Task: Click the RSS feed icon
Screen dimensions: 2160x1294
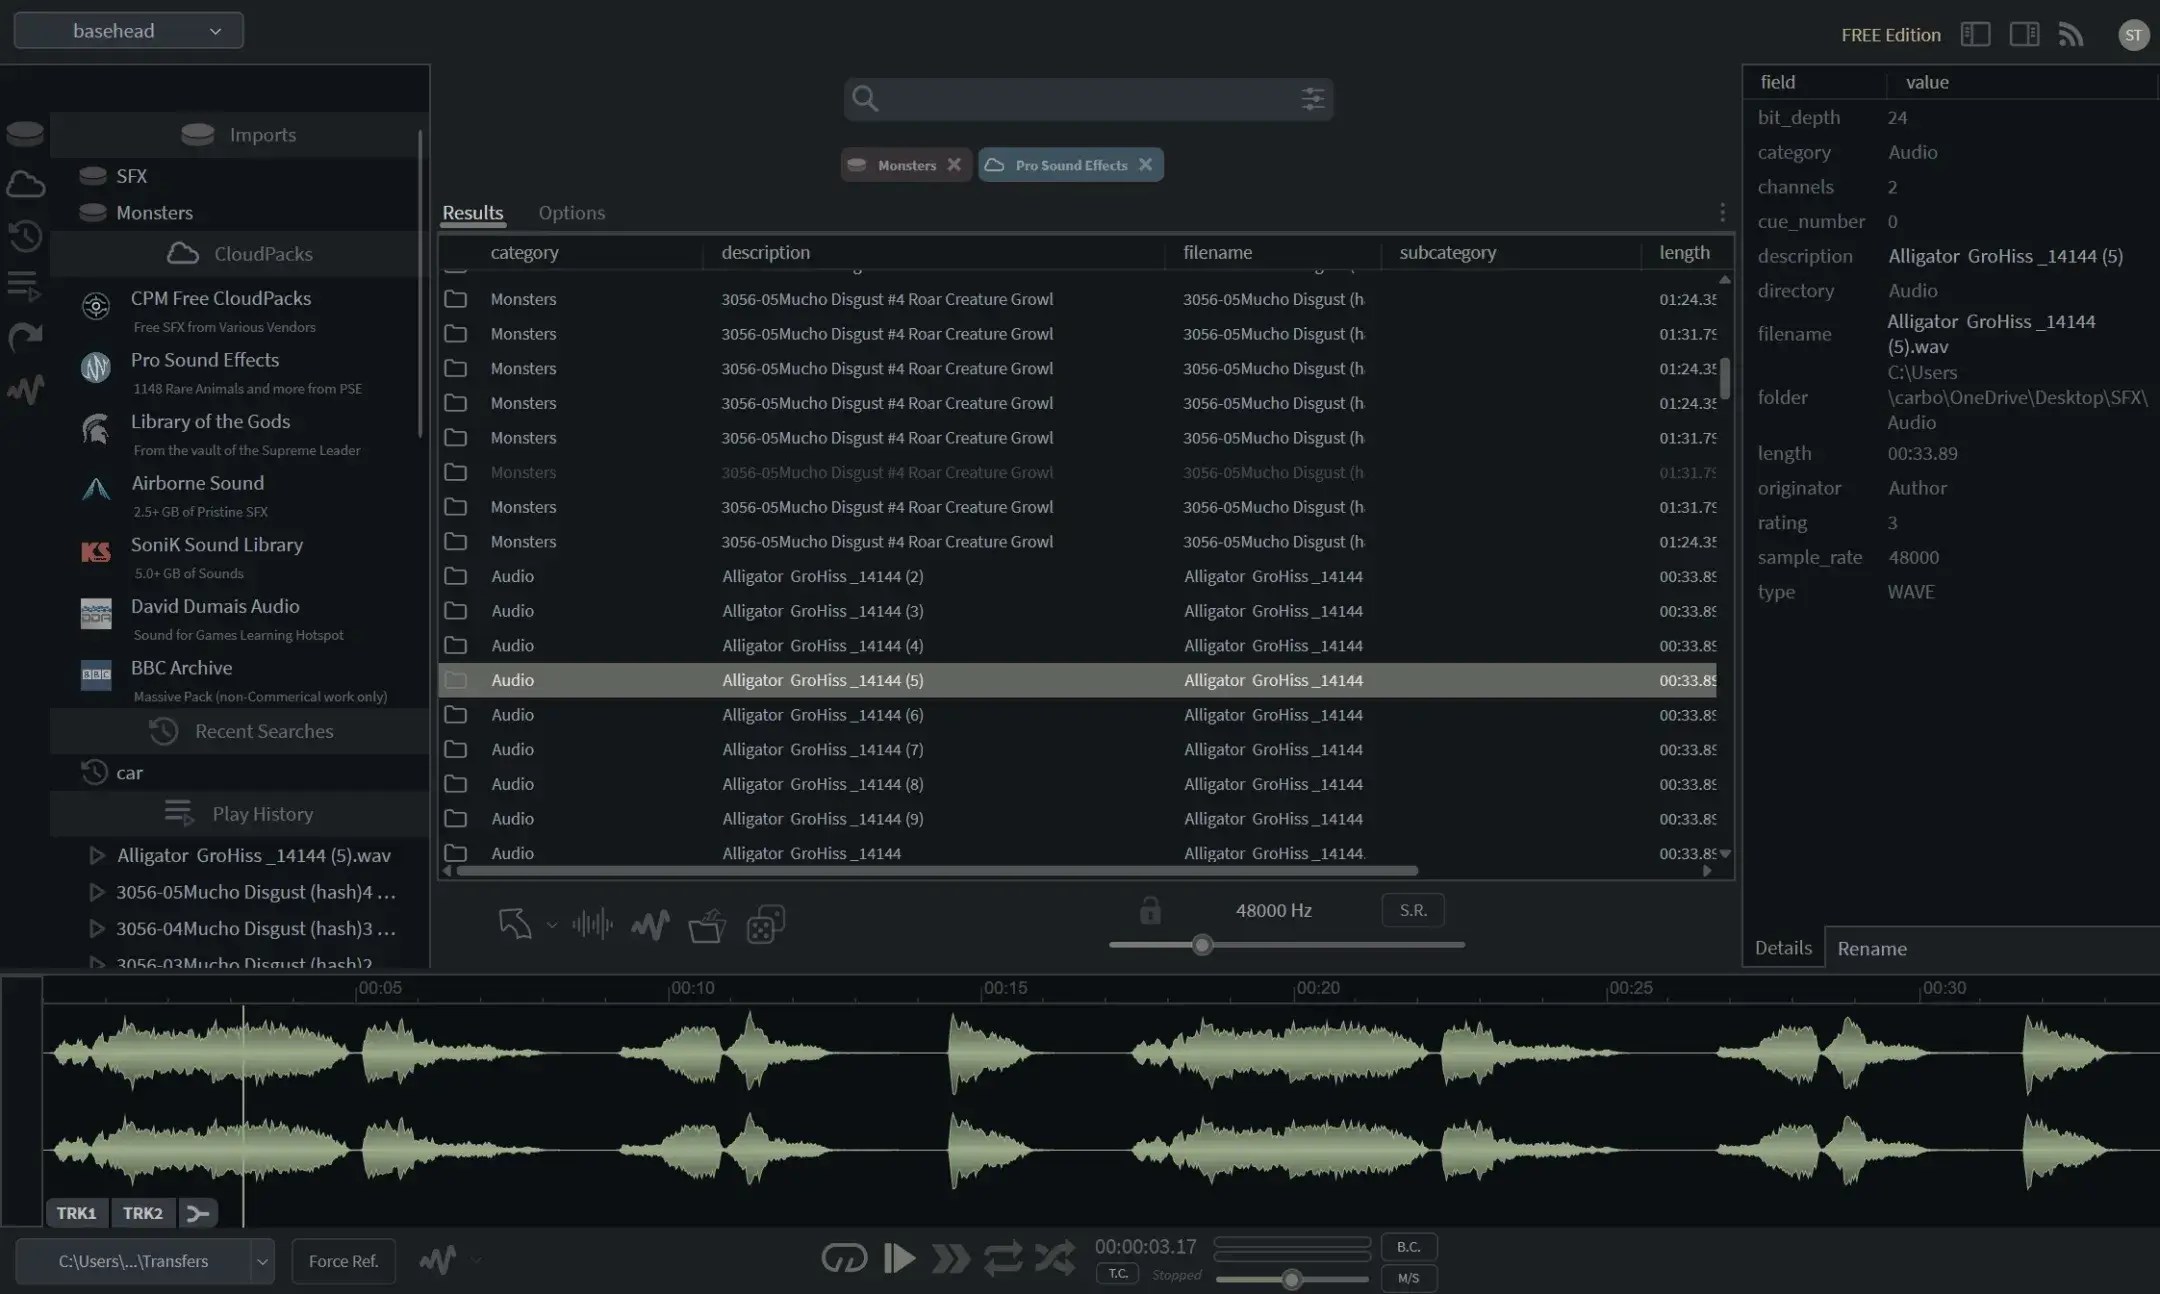Action: coord(2071,35)
